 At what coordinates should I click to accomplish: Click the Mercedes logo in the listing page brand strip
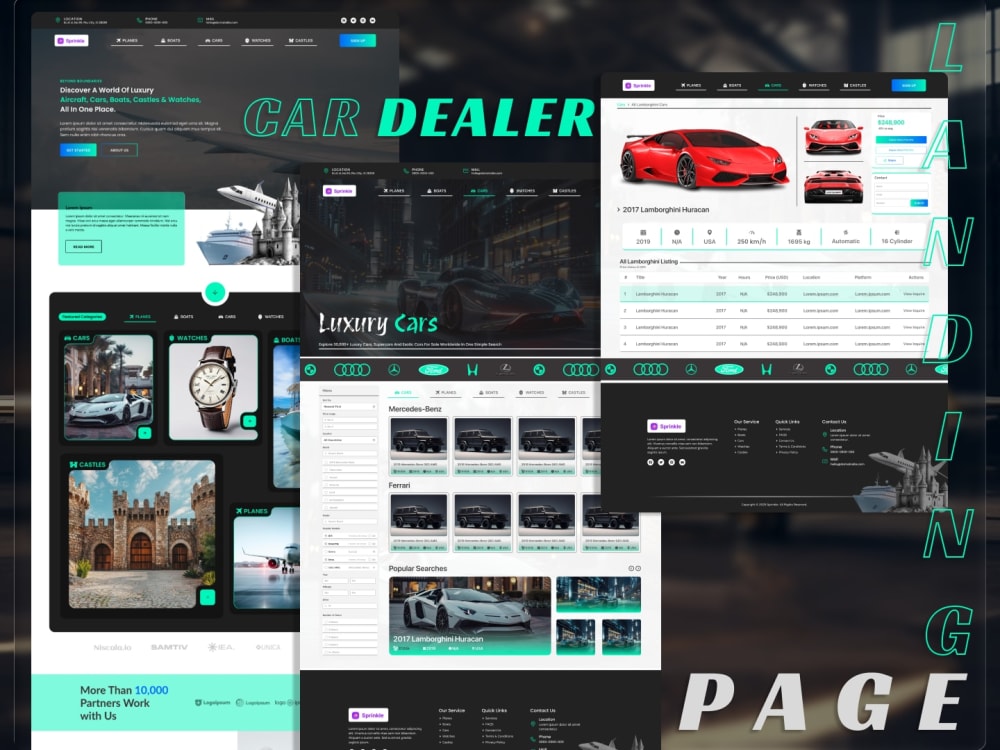(x=394, y=370)
